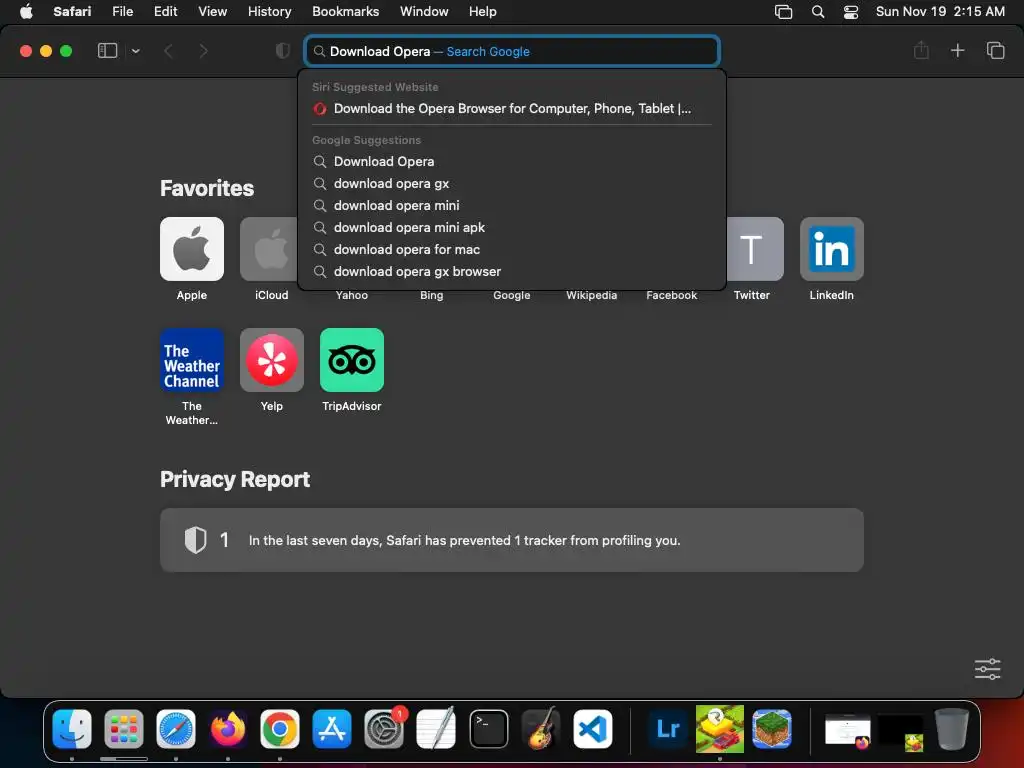This screenshot has width=1024, height=768.
Task: Click the Facebook favorite label
Action: point(671,295)
